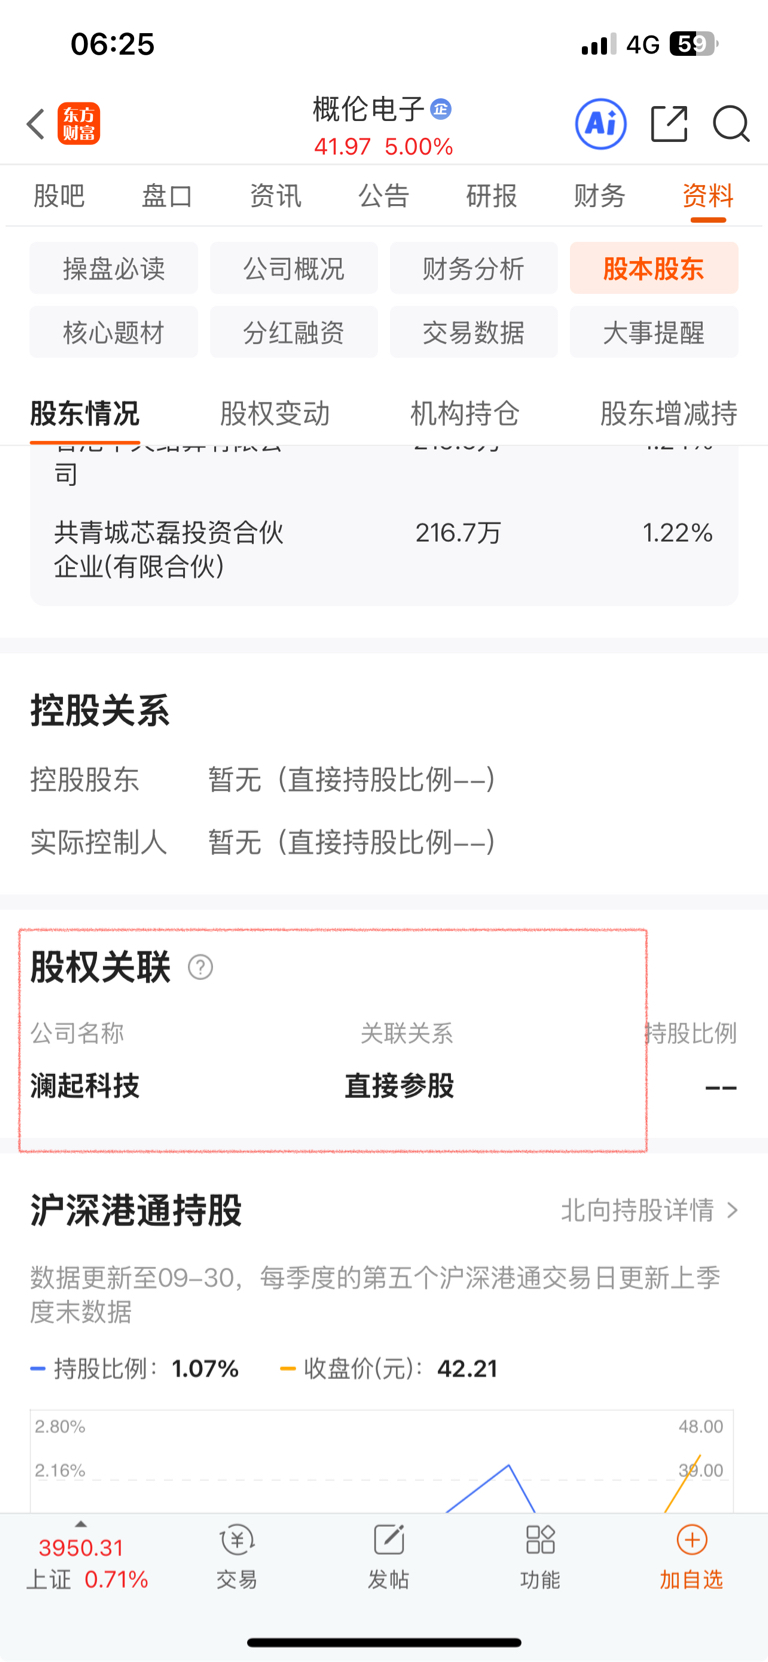This screenshot has height=1662, width=768.
Task: Tap the 东方财富 logo icon
Action: tap(79, 124)
